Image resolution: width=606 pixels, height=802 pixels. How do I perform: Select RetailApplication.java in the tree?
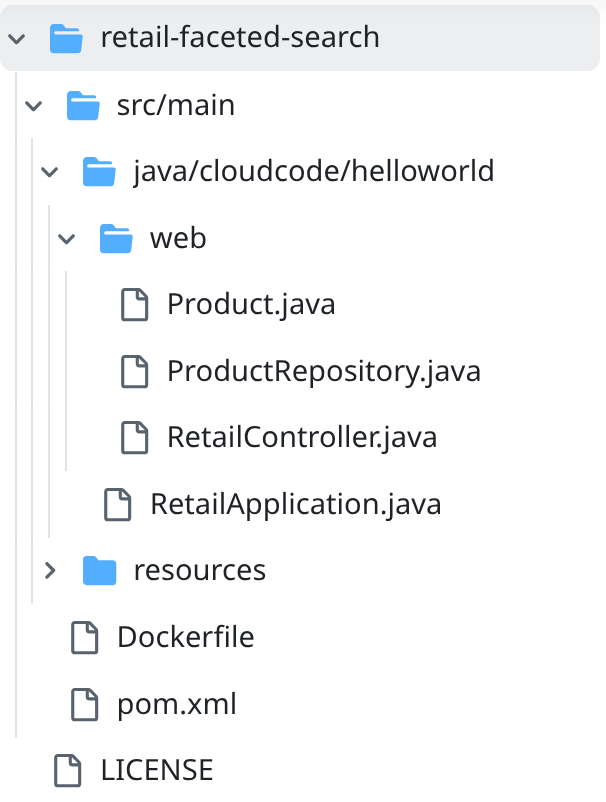pyautogui.click(x=295, y=504)
